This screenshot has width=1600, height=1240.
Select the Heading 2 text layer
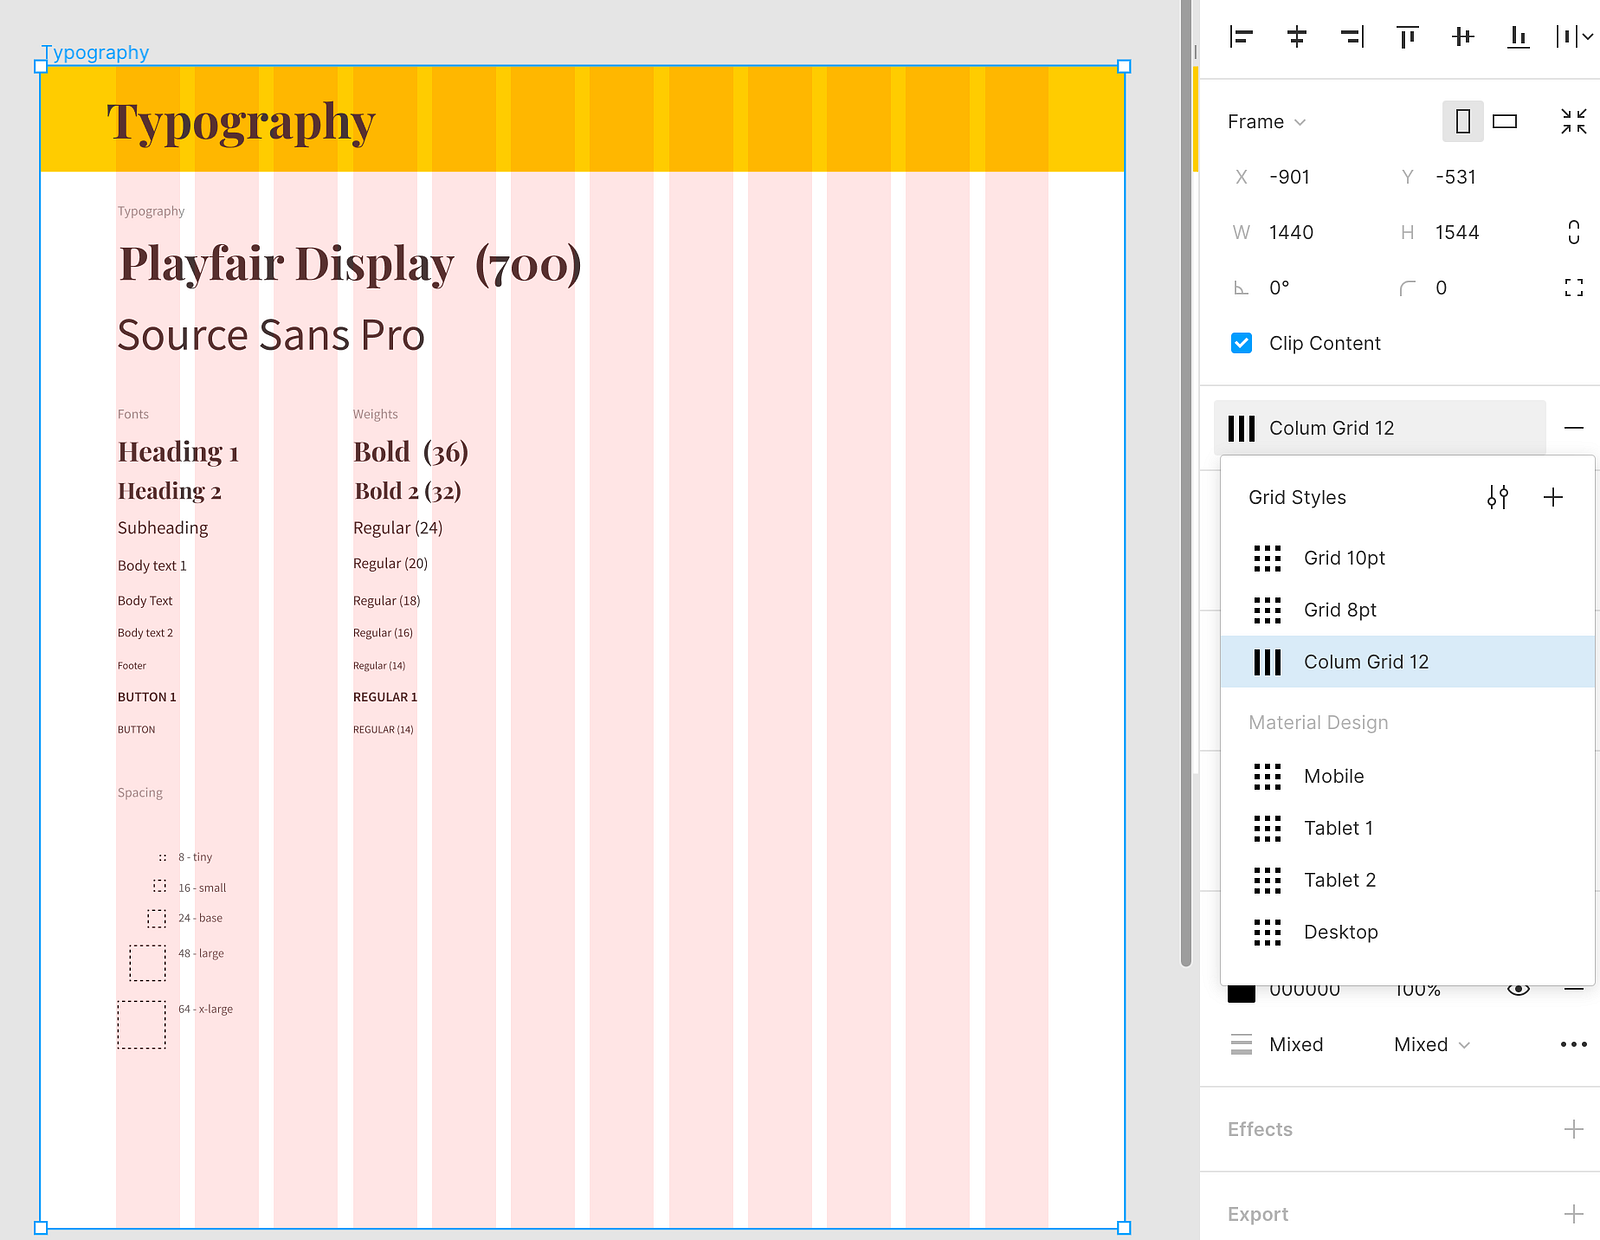click(170, 491)
